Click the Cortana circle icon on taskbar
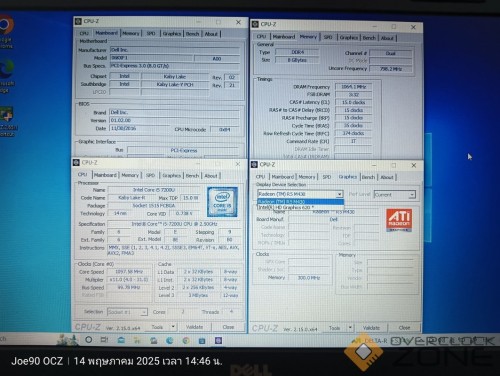Image resolution: width=500 pixels, height=376 pixels. point(89,340)
